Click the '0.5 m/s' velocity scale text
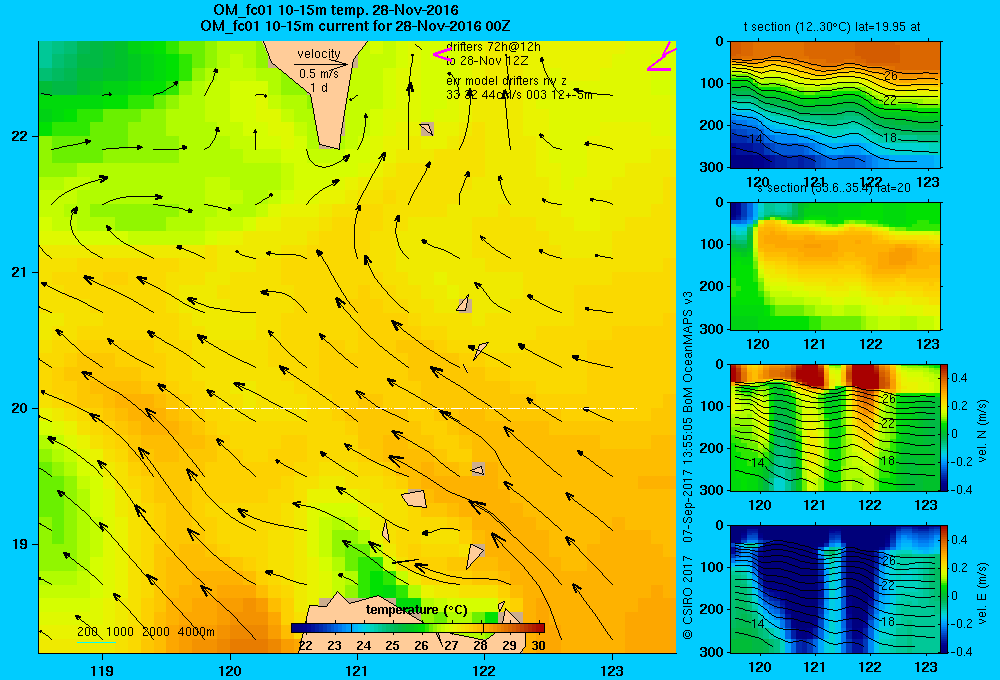 point(319,74)
